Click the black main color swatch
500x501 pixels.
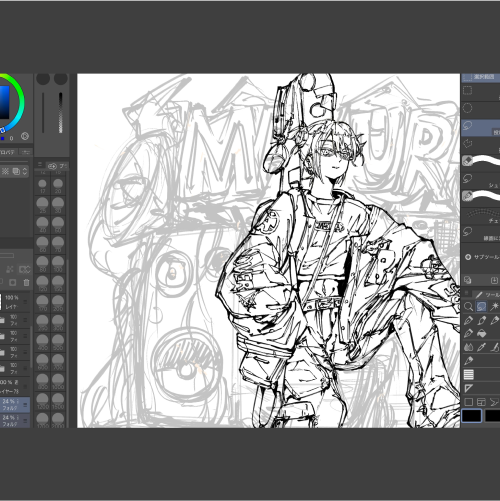472,416
